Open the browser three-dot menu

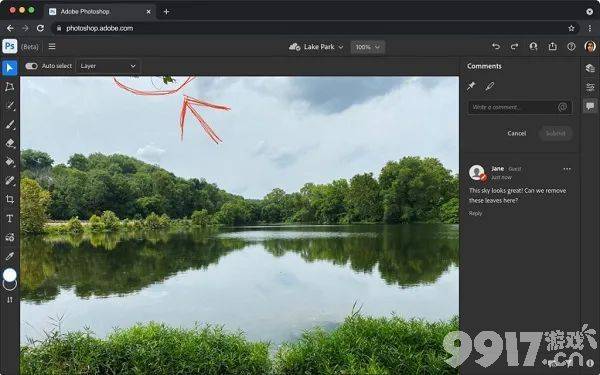click(590, 28)
